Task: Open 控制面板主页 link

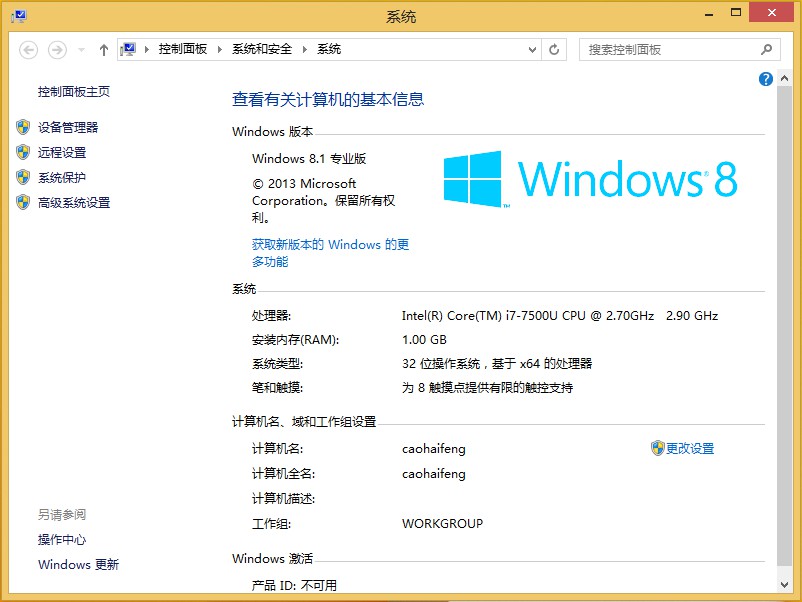Action: click(x=74, y=92)
